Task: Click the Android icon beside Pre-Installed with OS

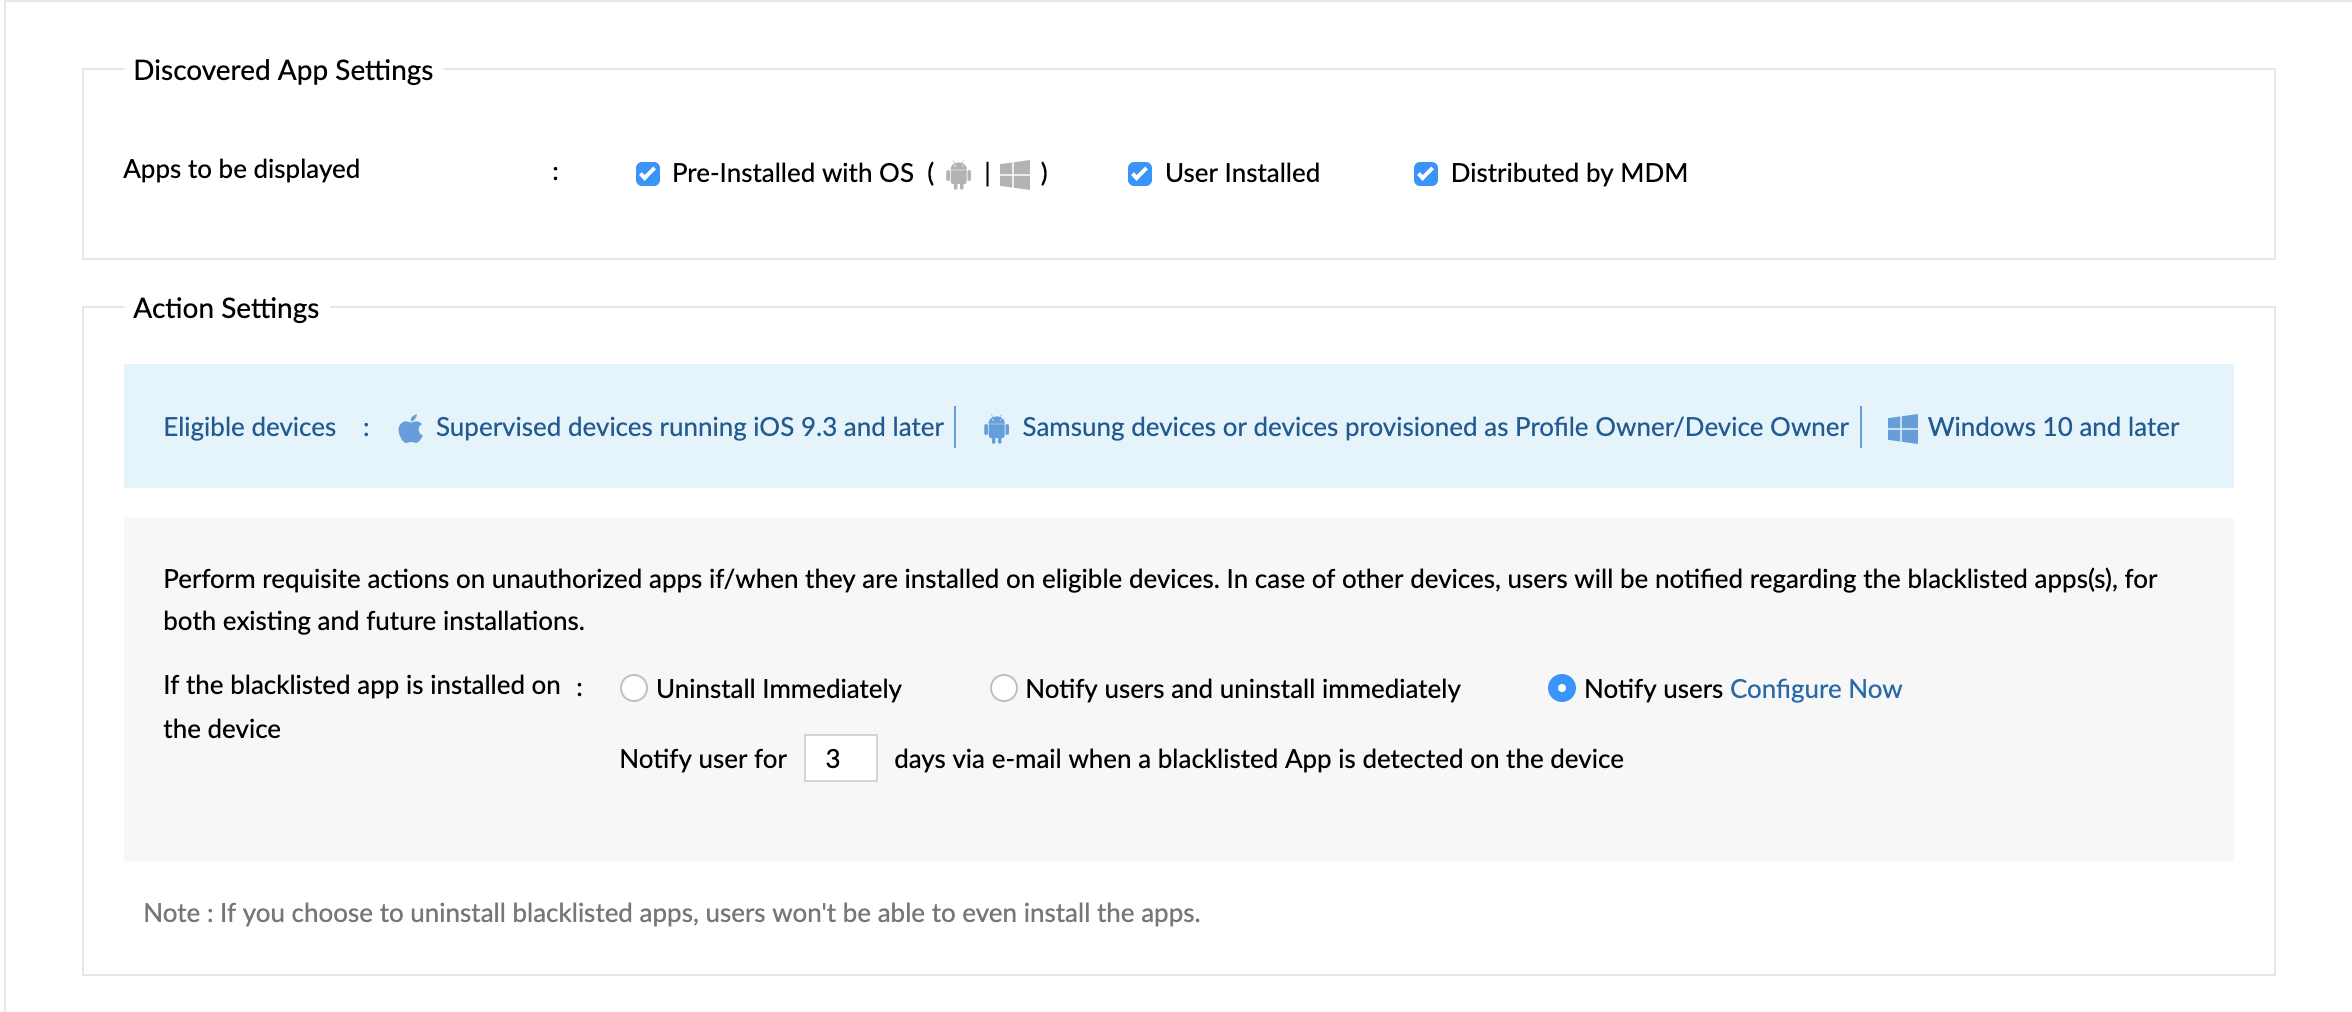Action: coord(958,174)
